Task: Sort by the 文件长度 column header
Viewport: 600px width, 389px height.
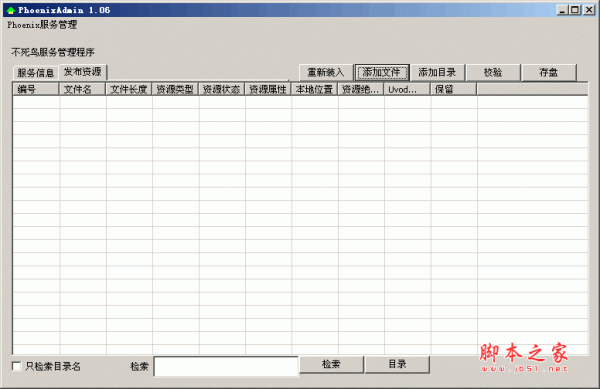Action: 129,90
